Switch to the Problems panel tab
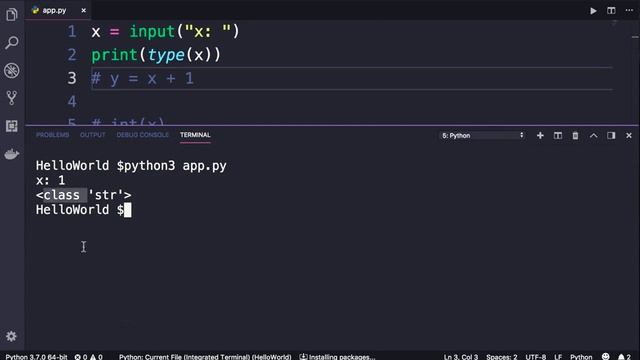Screen dimensions: 640x360 (x=52, y=135)
